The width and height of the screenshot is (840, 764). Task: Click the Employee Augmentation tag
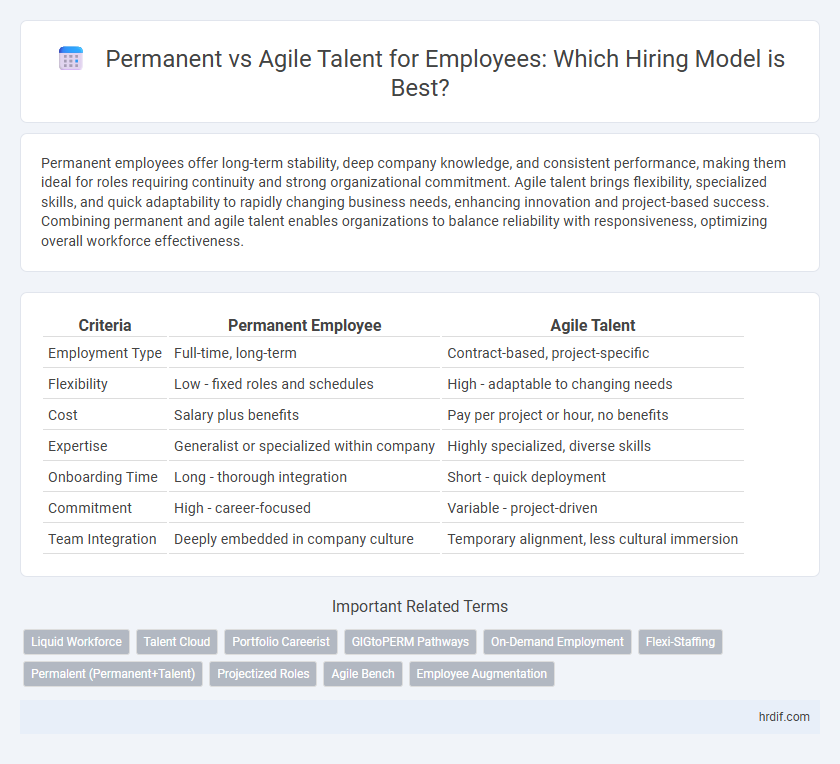pos(482,674)
